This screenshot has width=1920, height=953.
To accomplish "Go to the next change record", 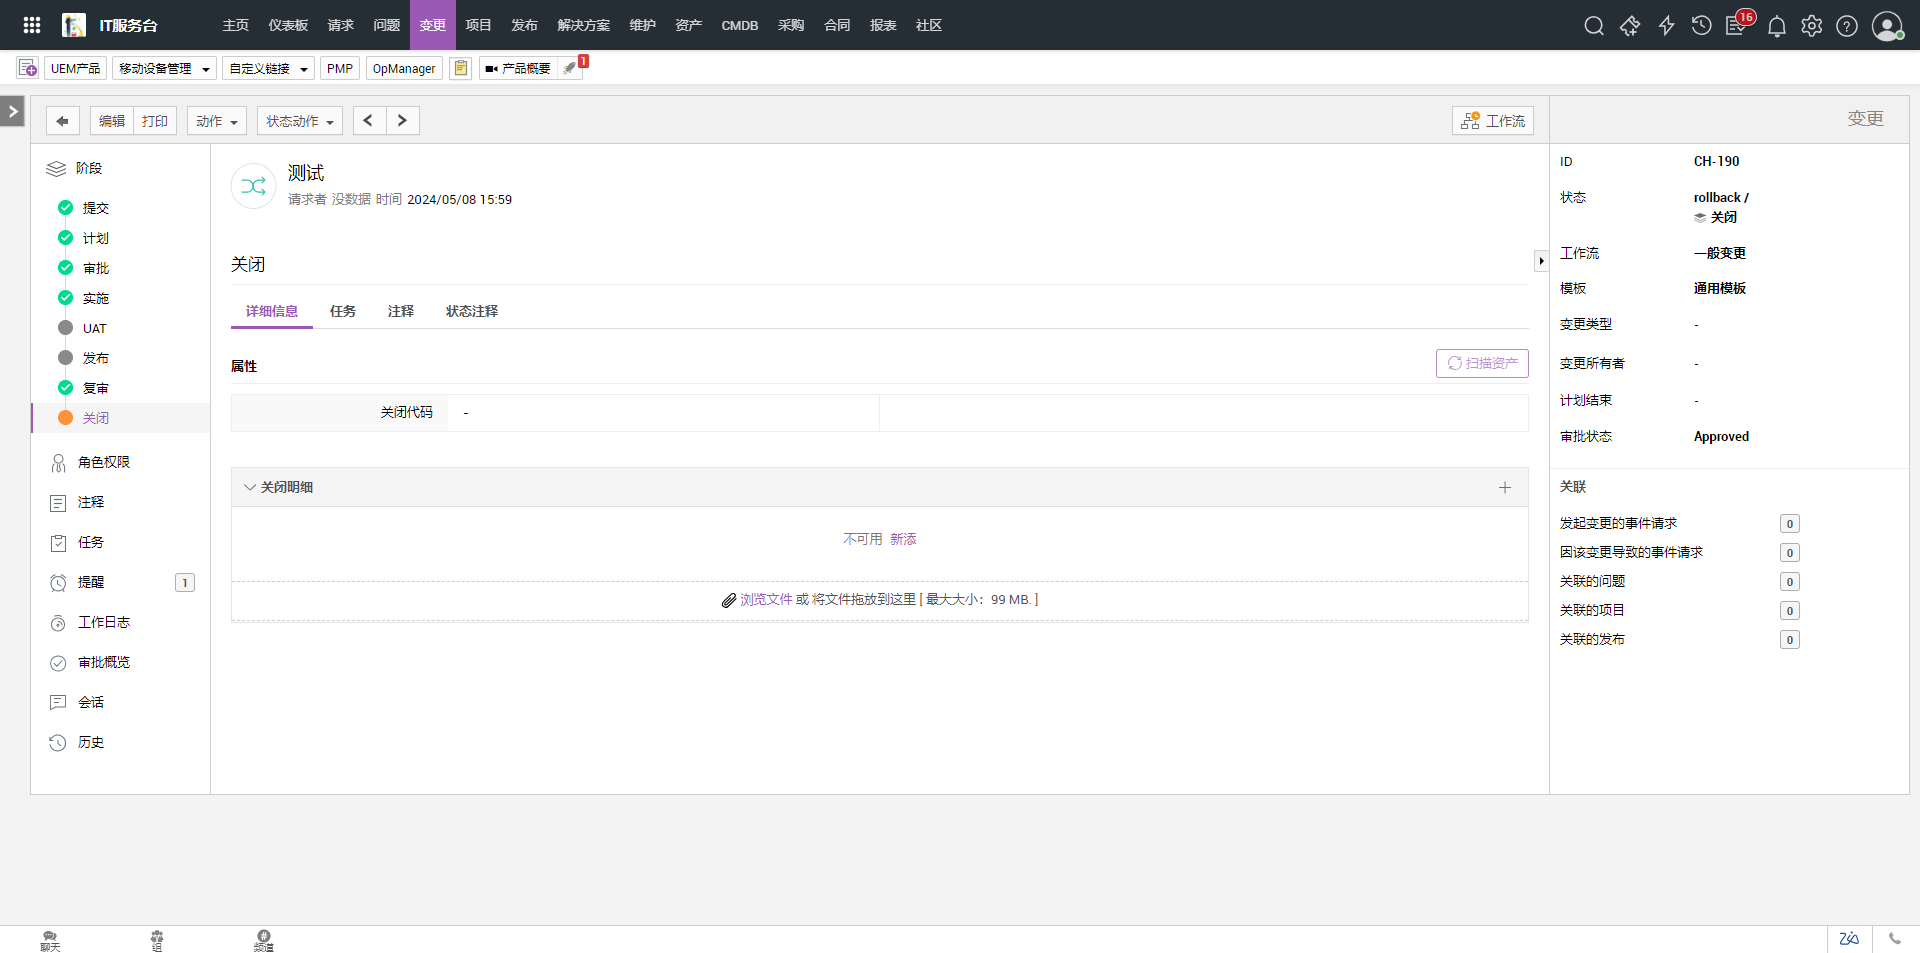I will [x=402, y=121].
